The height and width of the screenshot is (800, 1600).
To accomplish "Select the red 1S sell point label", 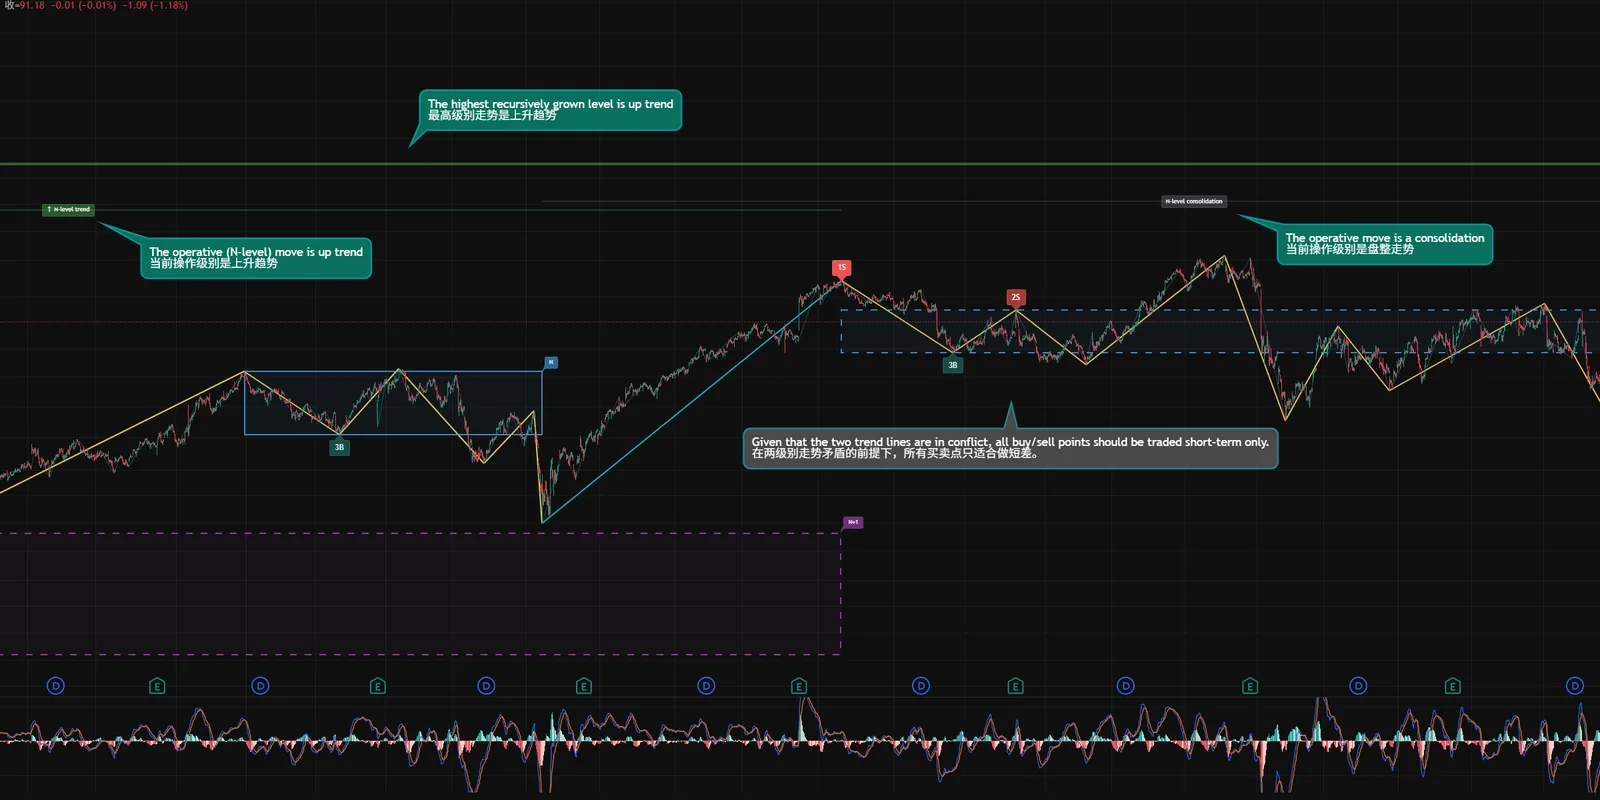I will (x=841, y=267).
